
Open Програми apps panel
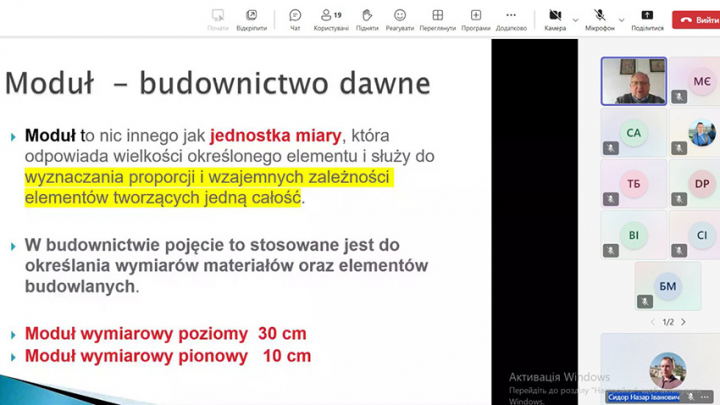[x=475, y=18]
